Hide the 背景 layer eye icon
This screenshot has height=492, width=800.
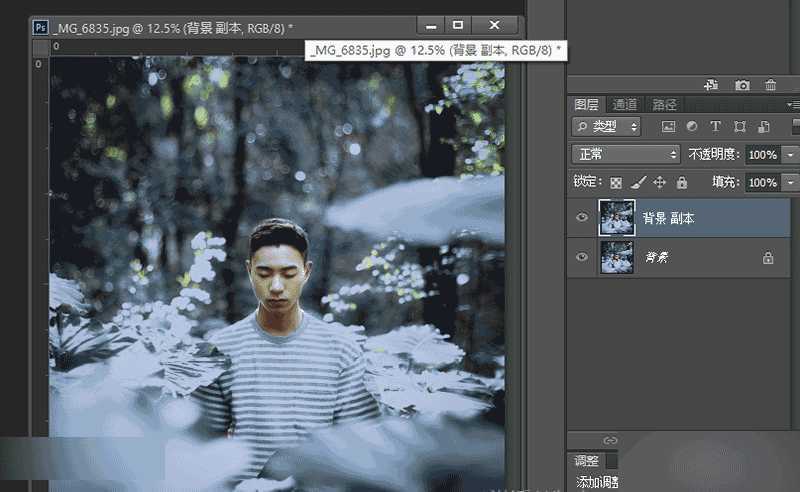582,257
